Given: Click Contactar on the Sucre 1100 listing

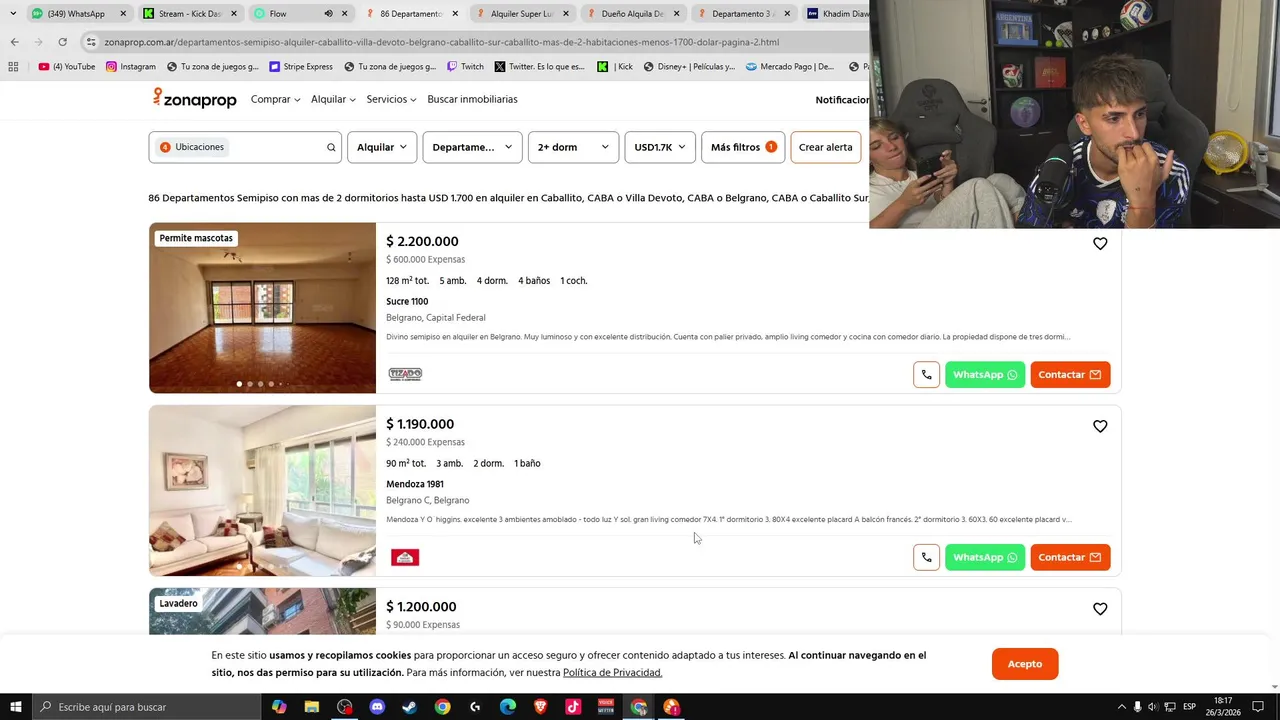Looking at the screenshot, I should (1070, 375).
